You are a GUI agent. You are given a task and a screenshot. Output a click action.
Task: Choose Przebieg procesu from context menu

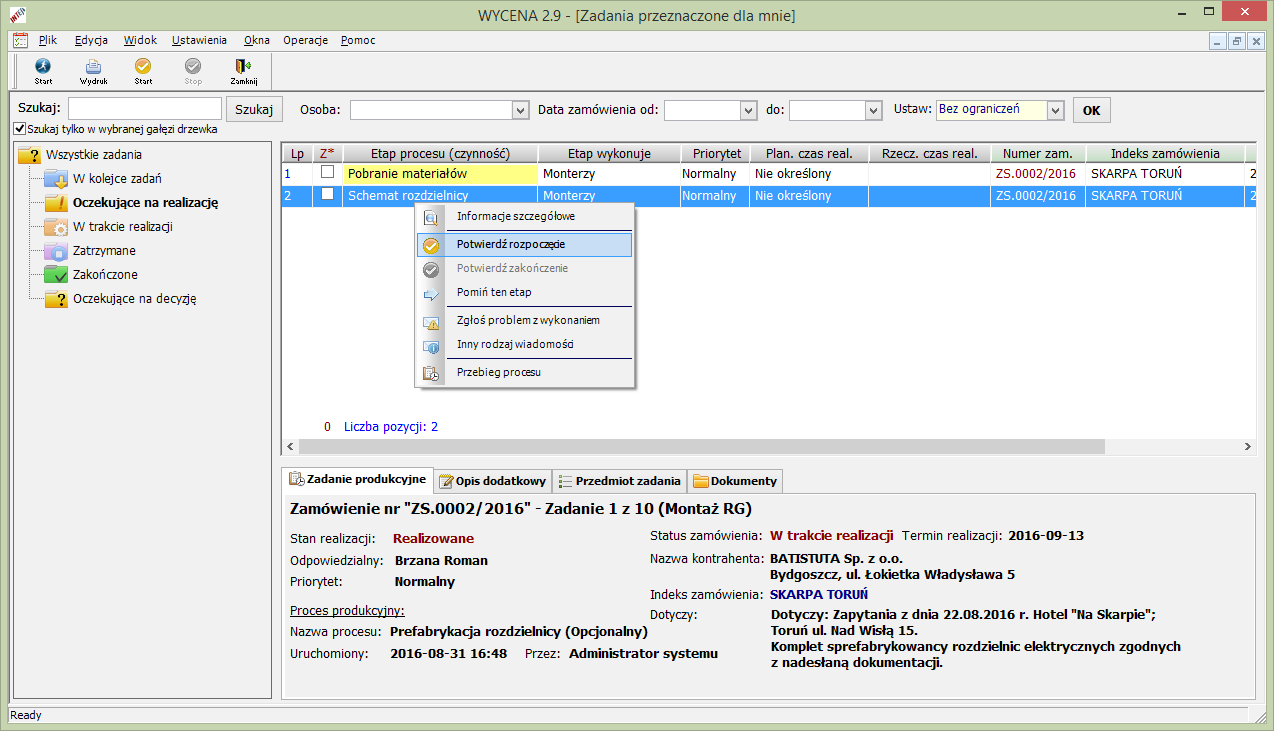[x=525, y=372]
